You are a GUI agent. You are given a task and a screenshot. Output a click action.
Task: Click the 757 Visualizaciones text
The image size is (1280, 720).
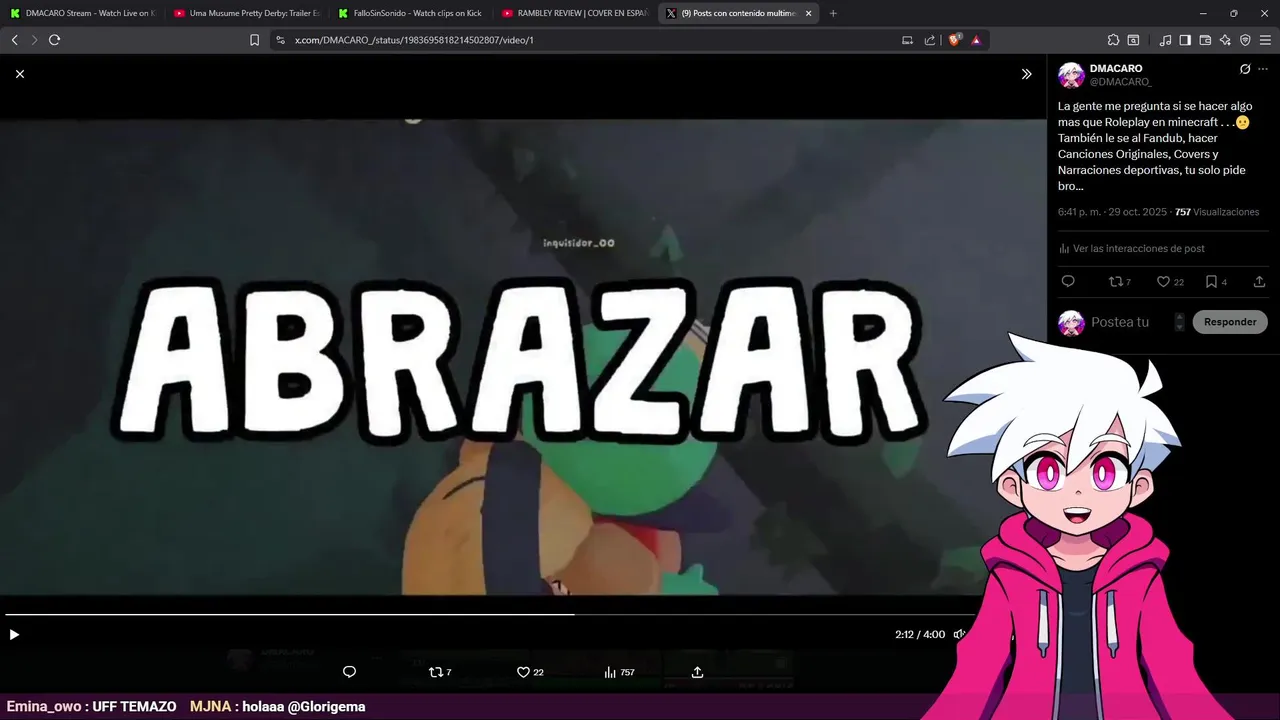1217,212
